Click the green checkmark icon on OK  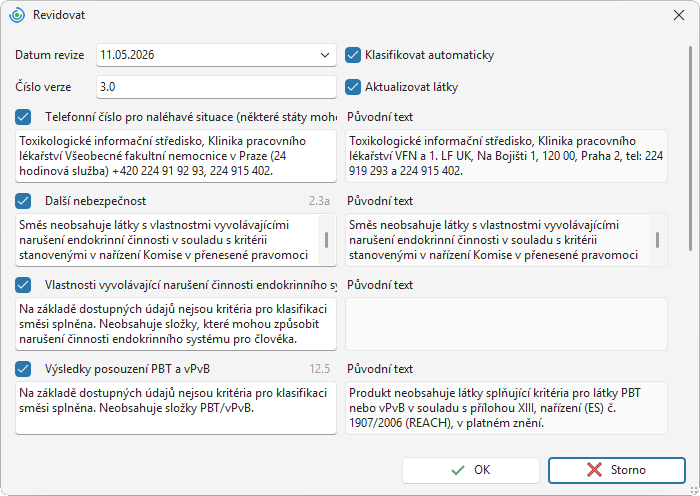tap(458, 470)
